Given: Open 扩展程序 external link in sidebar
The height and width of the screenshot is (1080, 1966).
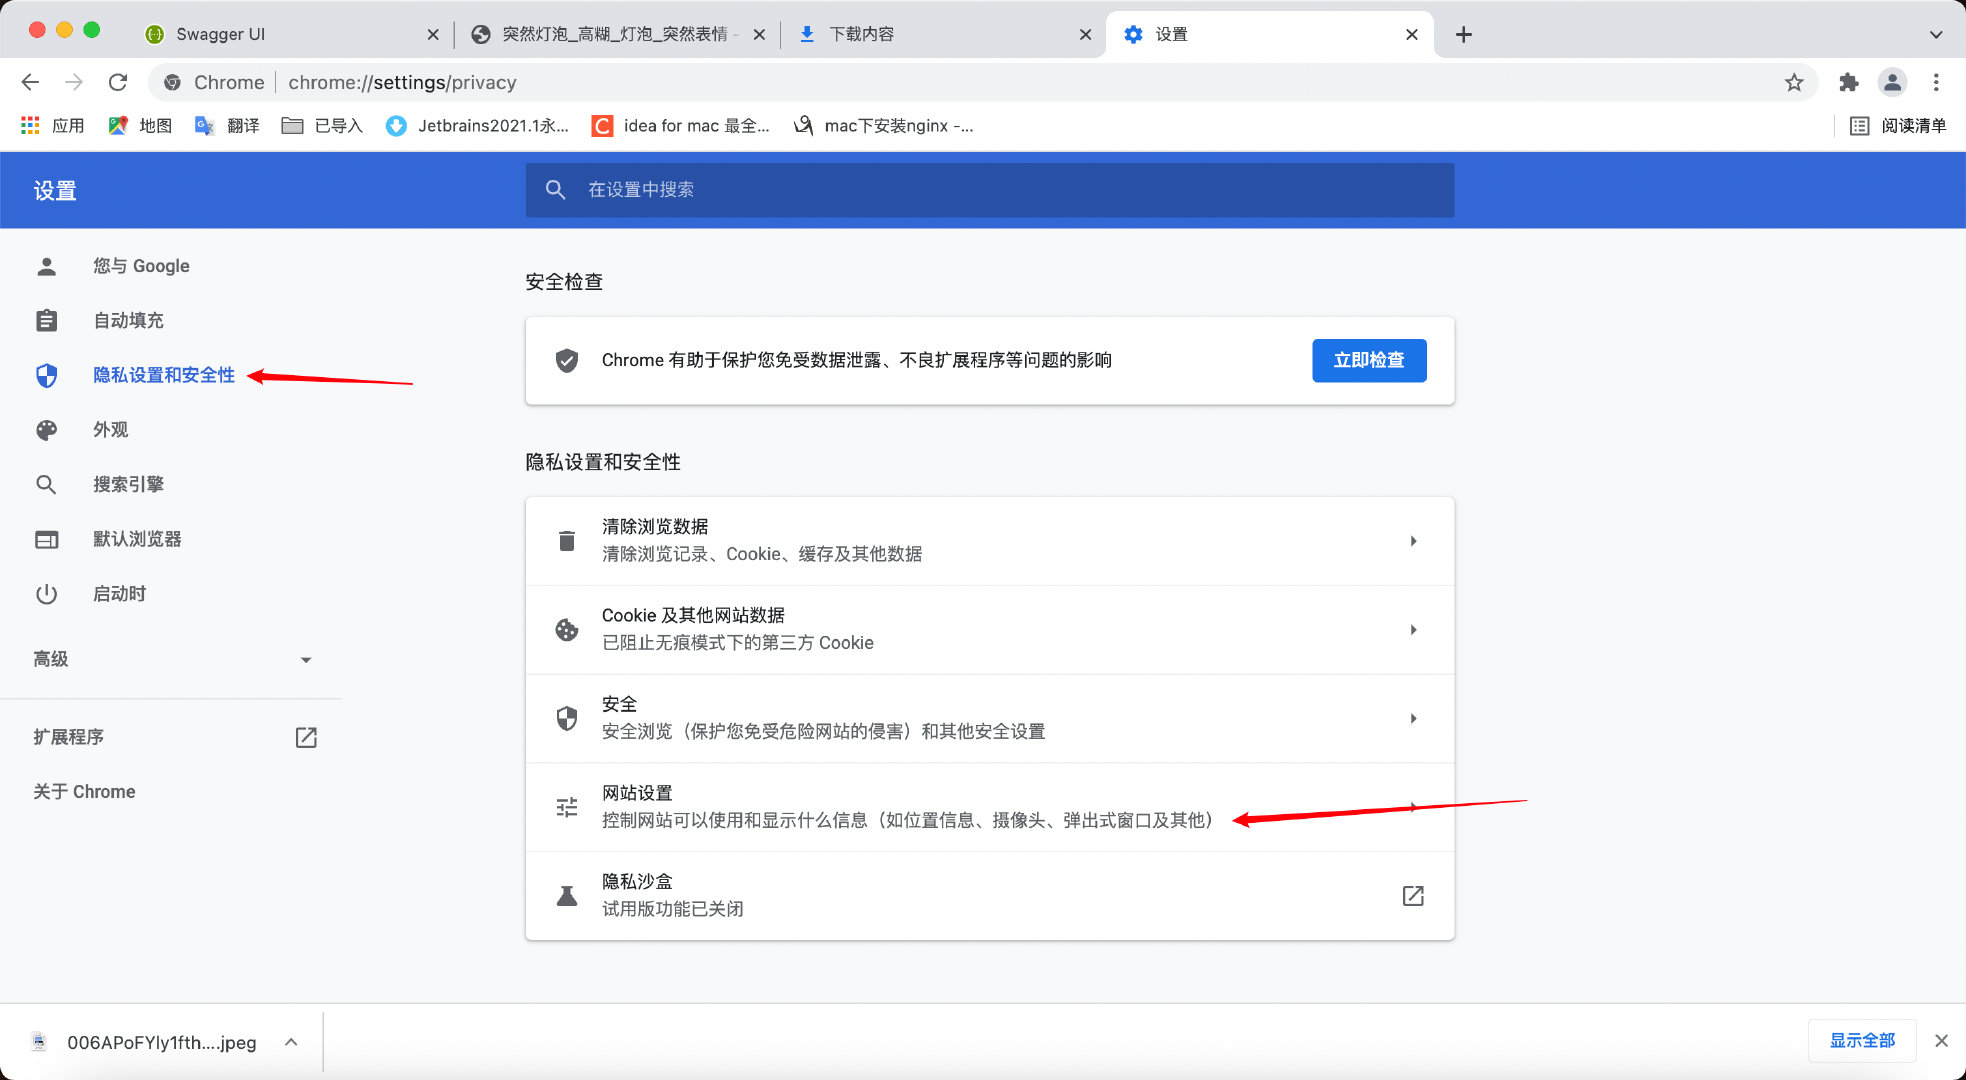Looking at the screenshot, I should pyautogui.click(x=306, y=738).
